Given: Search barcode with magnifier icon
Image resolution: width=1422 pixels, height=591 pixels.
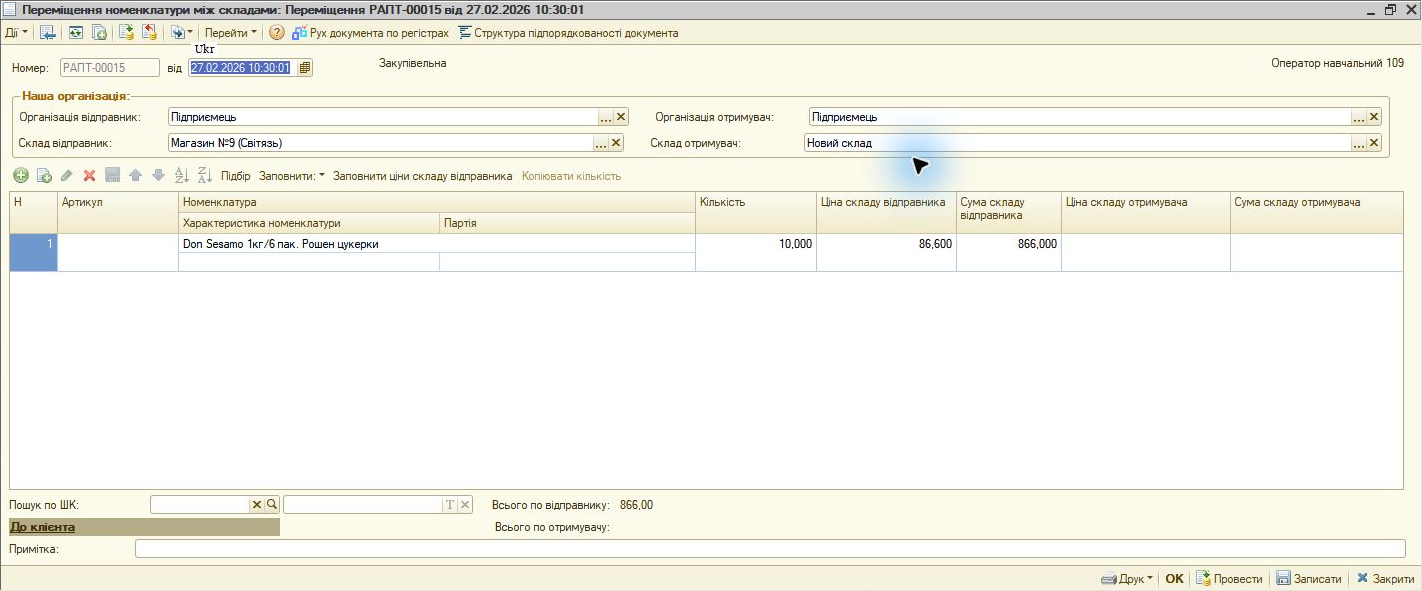Looking at the screenshot, I should [271, 505].
